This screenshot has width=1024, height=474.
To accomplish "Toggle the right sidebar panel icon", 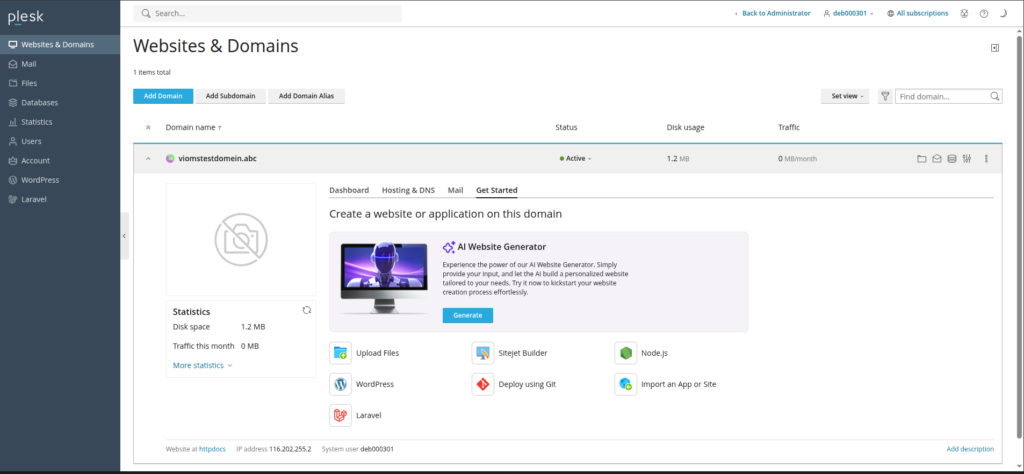I will point(995,48).
